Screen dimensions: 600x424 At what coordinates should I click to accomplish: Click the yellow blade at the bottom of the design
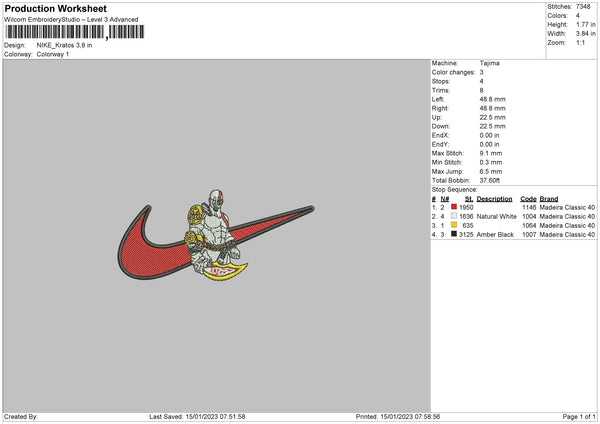pyautogui.click(x=225, y=272)
